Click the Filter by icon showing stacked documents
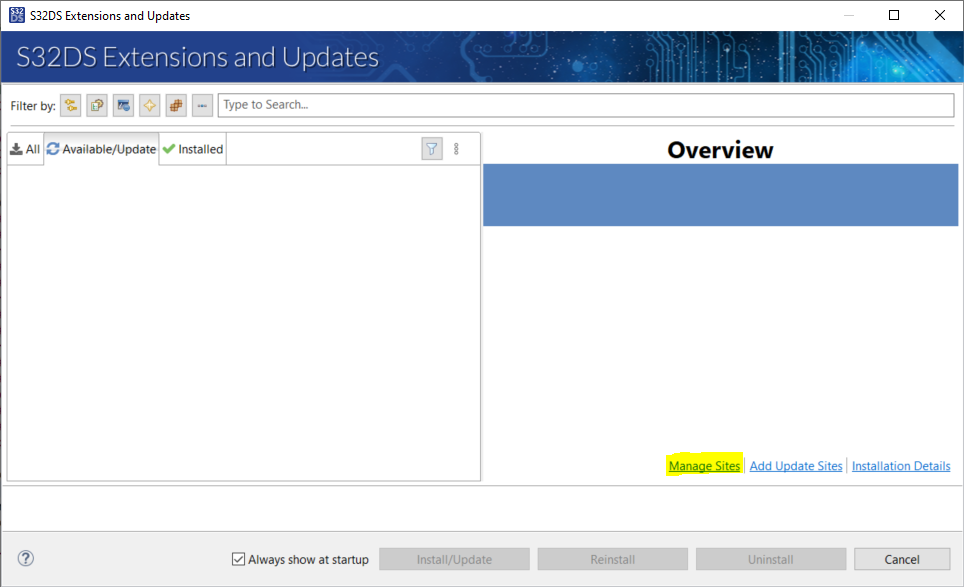Screen dimensions: 964x587 [x=97, y=106]
